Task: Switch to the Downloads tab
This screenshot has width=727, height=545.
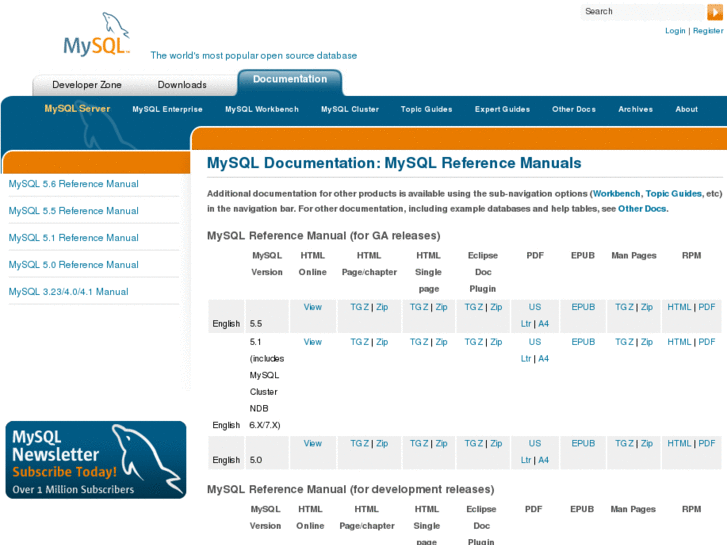Action: [x=182, y=85]
